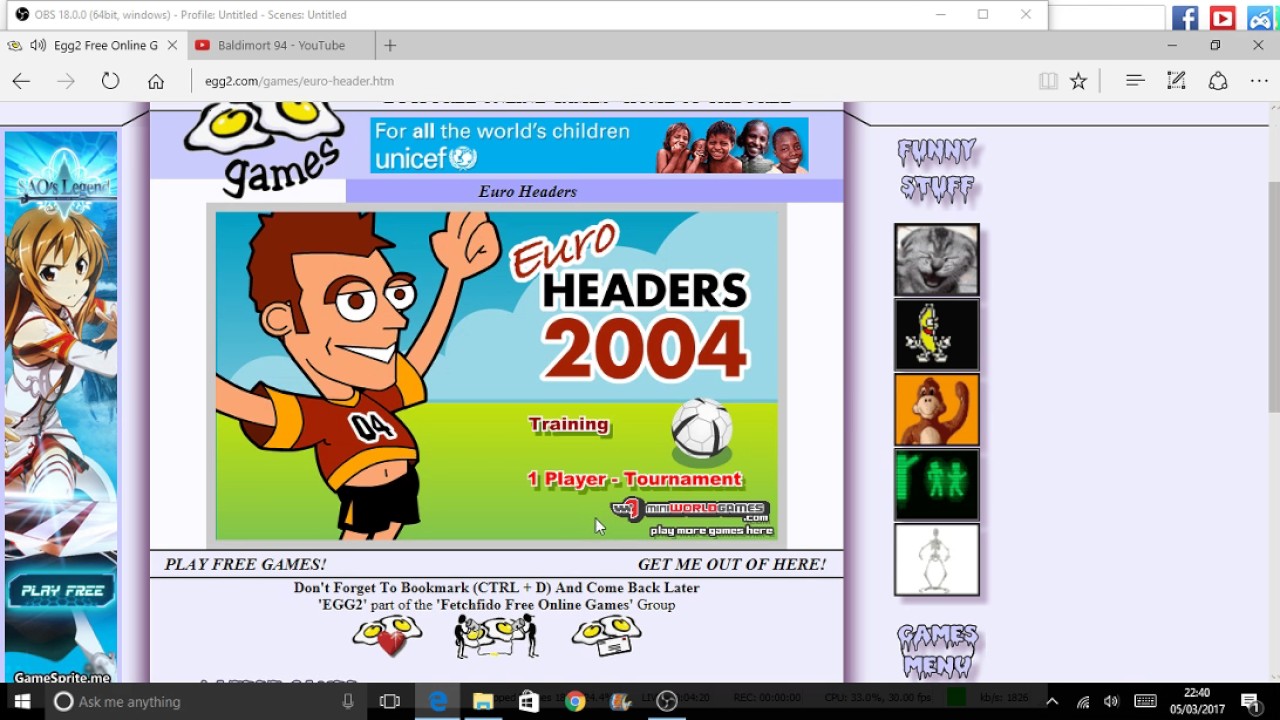Open the laughing cat thumbnail
The image size is (1280, 720).
[x=936, y=260]
